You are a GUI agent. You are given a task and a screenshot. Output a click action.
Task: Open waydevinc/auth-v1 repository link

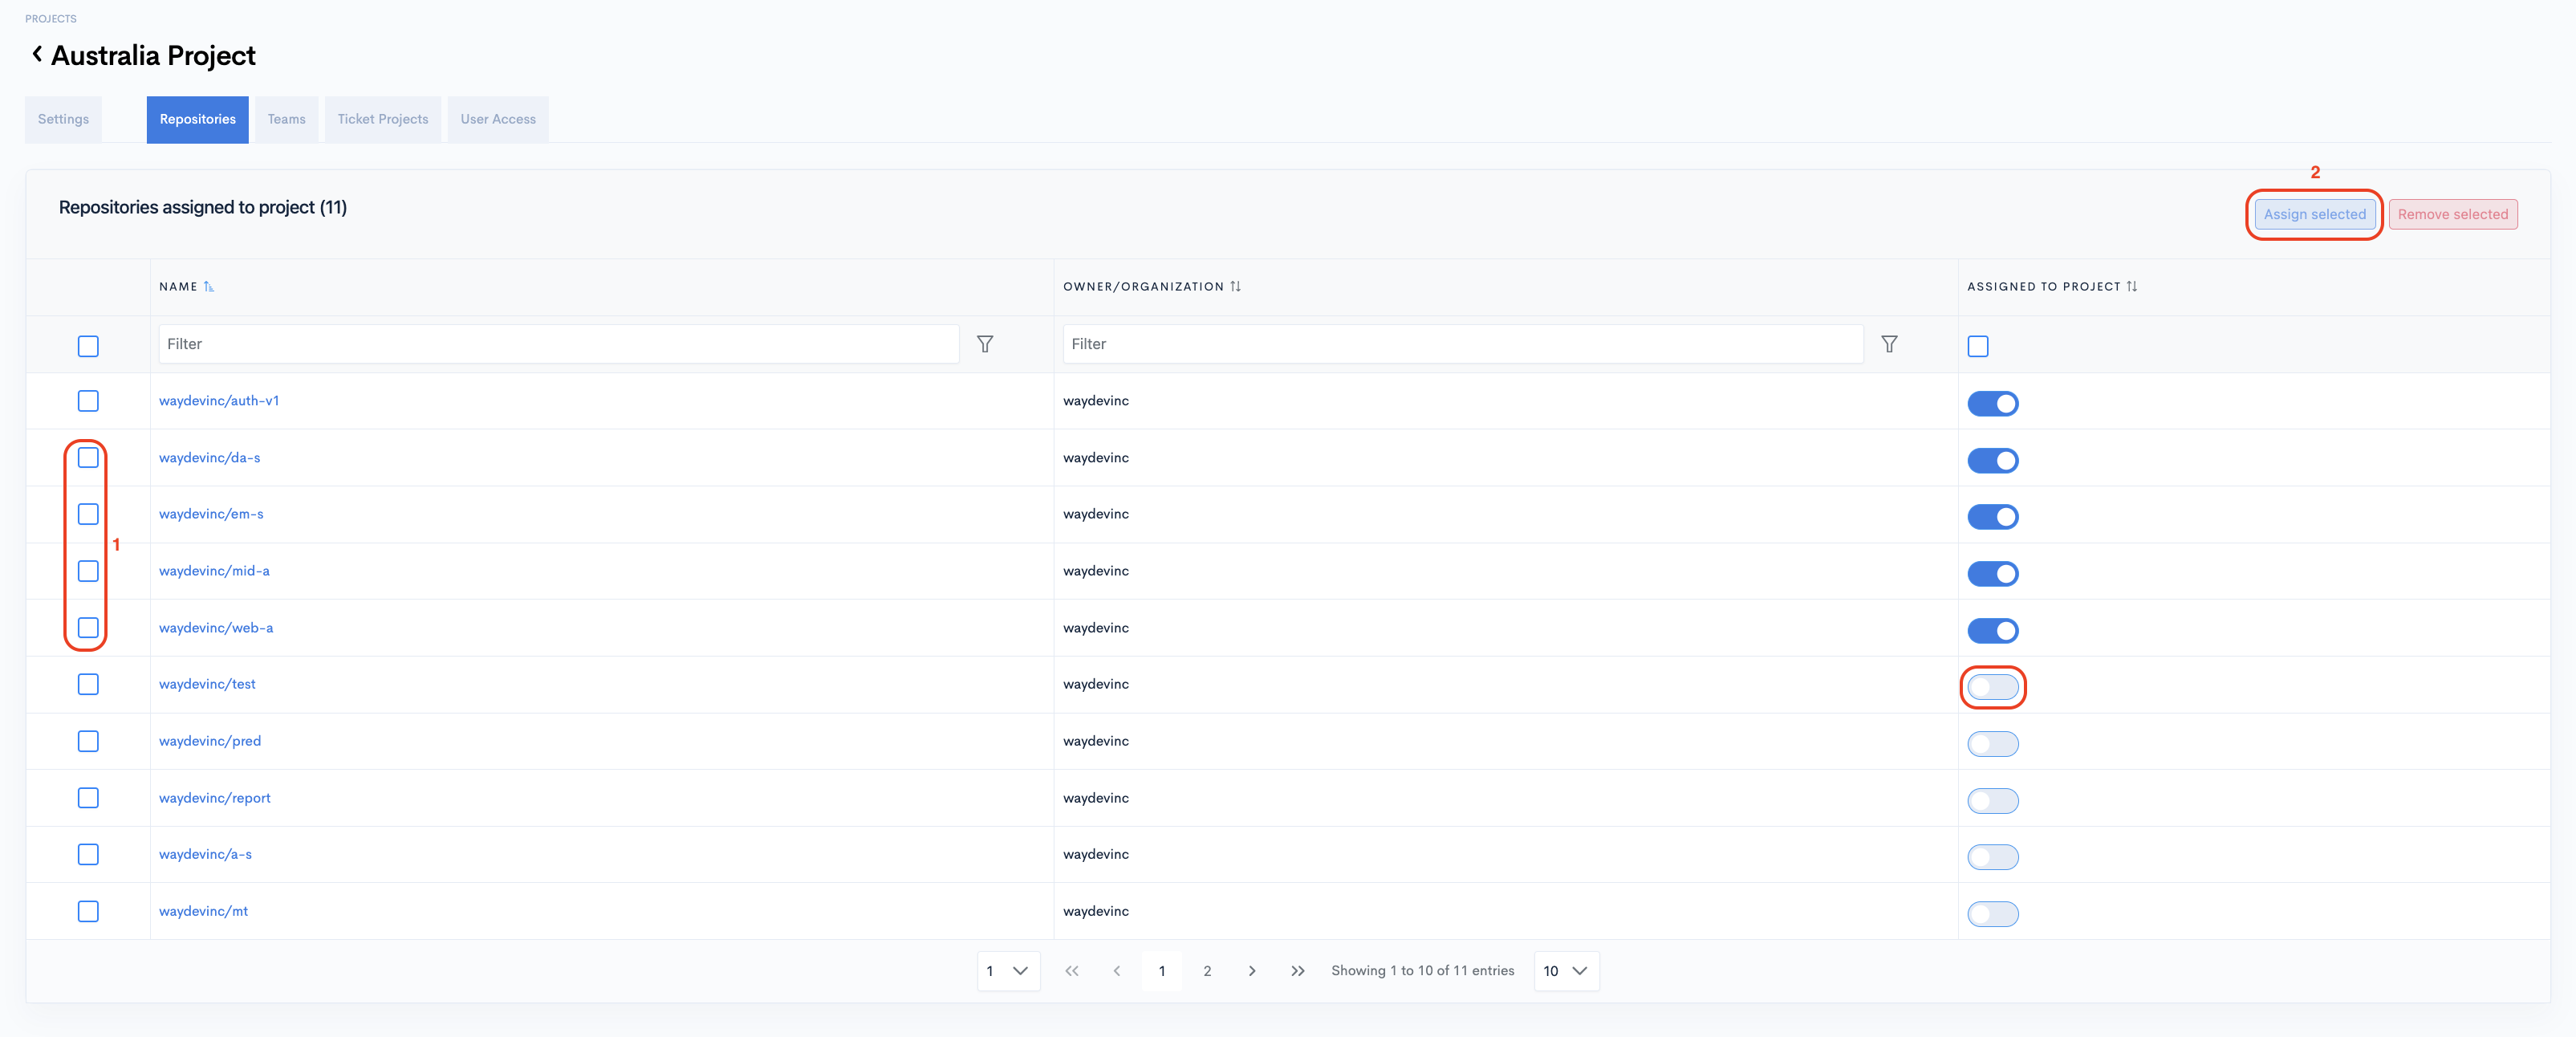point(219,401)
